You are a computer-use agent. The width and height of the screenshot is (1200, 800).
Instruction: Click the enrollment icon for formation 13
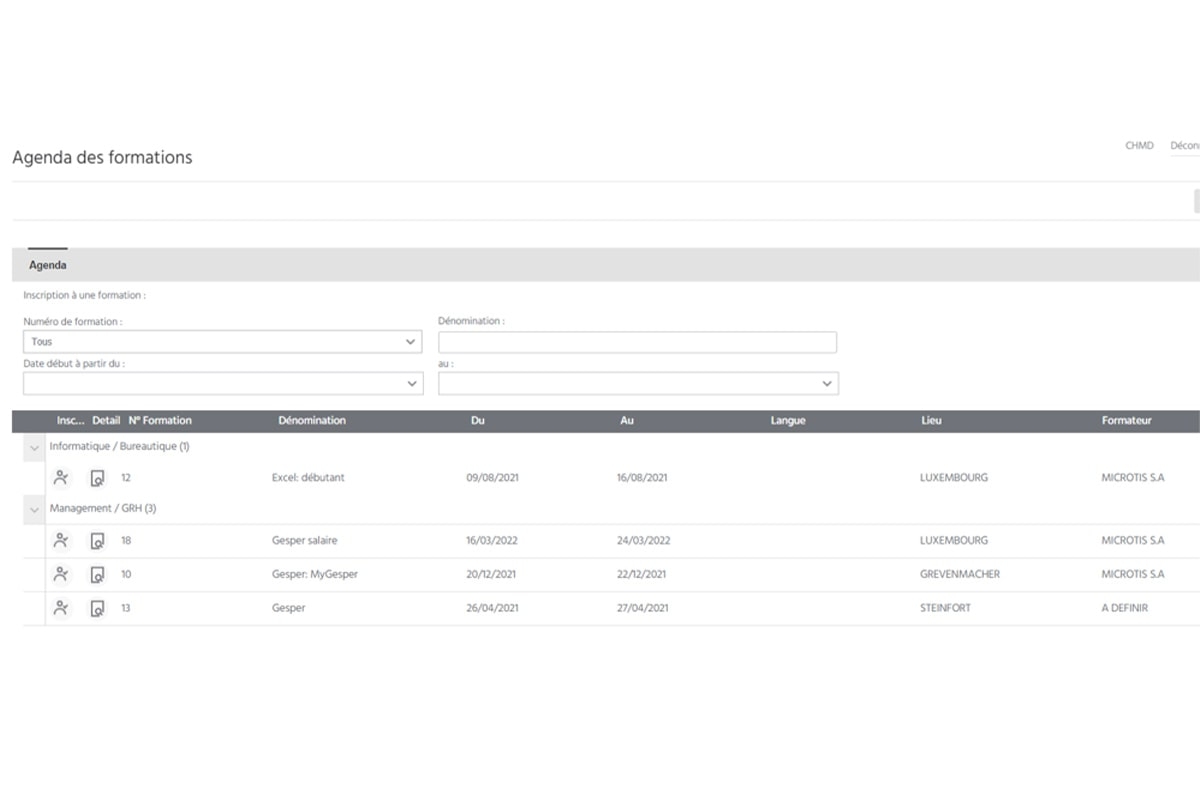click(62, 608)
